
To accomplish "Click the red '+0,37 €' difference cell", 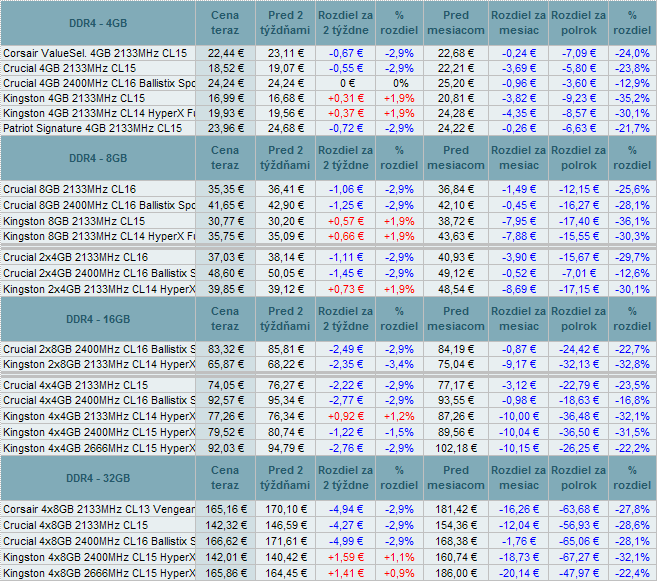I will (346, 114).
